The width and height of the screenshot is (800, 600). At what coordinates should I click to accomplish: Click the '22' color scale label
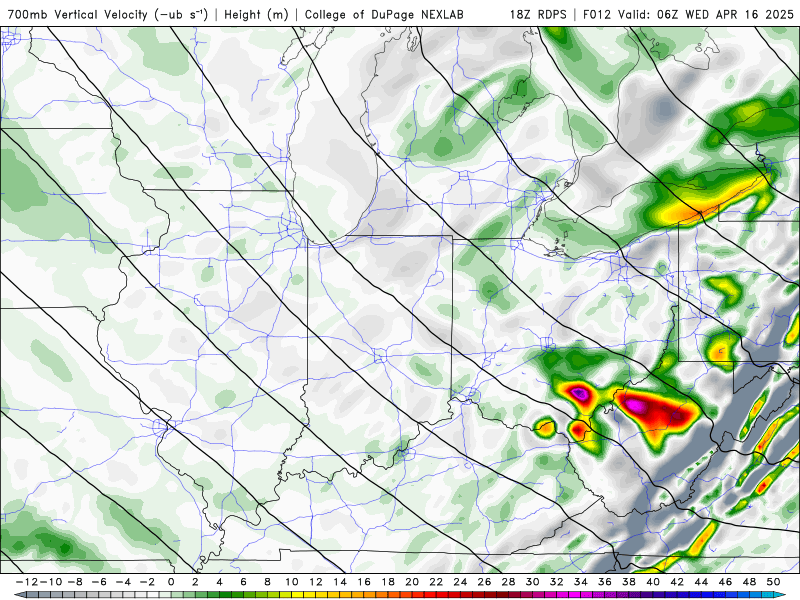pos(436,582)
